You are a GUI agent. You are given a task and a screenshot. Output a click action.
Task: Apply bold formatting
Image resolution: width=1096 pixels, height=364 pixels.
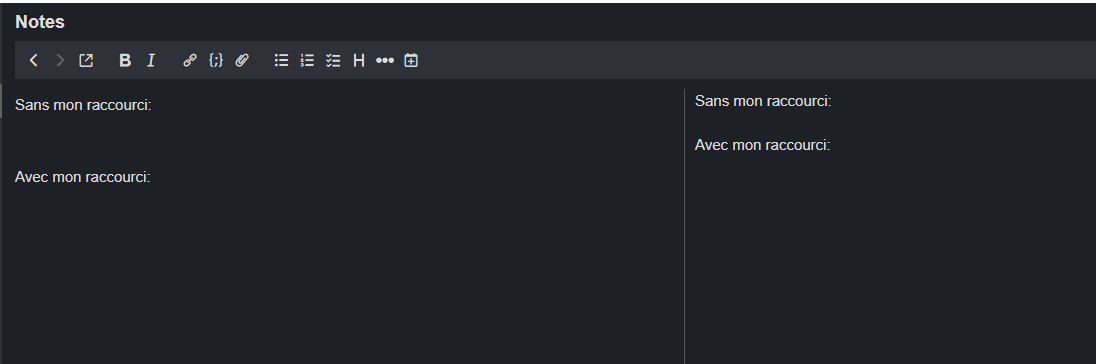click(x=125, y=61)
